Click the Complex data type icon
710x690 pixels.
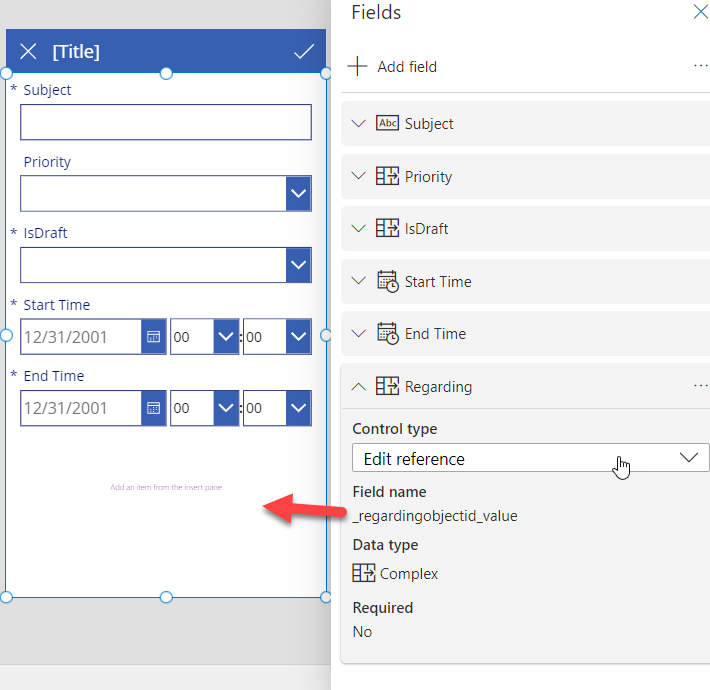point(364,573)
